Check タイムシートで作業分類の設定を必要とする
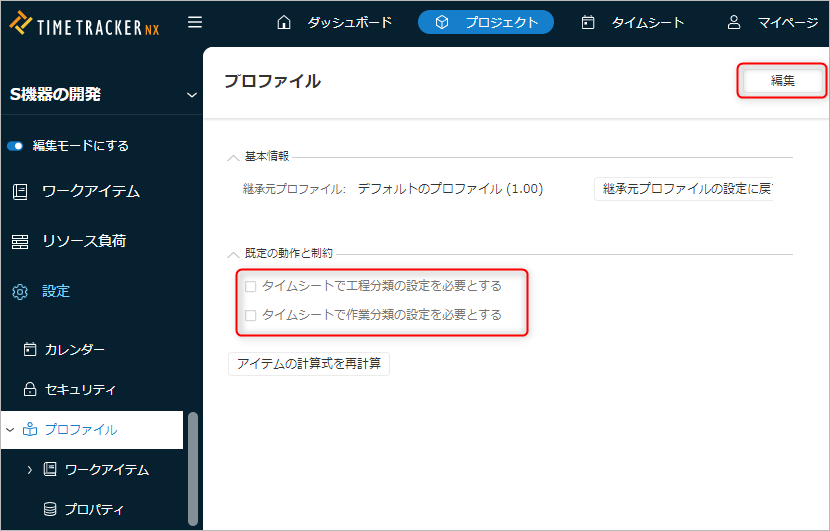This screenshot has height=531, width=830. tap(251, 315)
